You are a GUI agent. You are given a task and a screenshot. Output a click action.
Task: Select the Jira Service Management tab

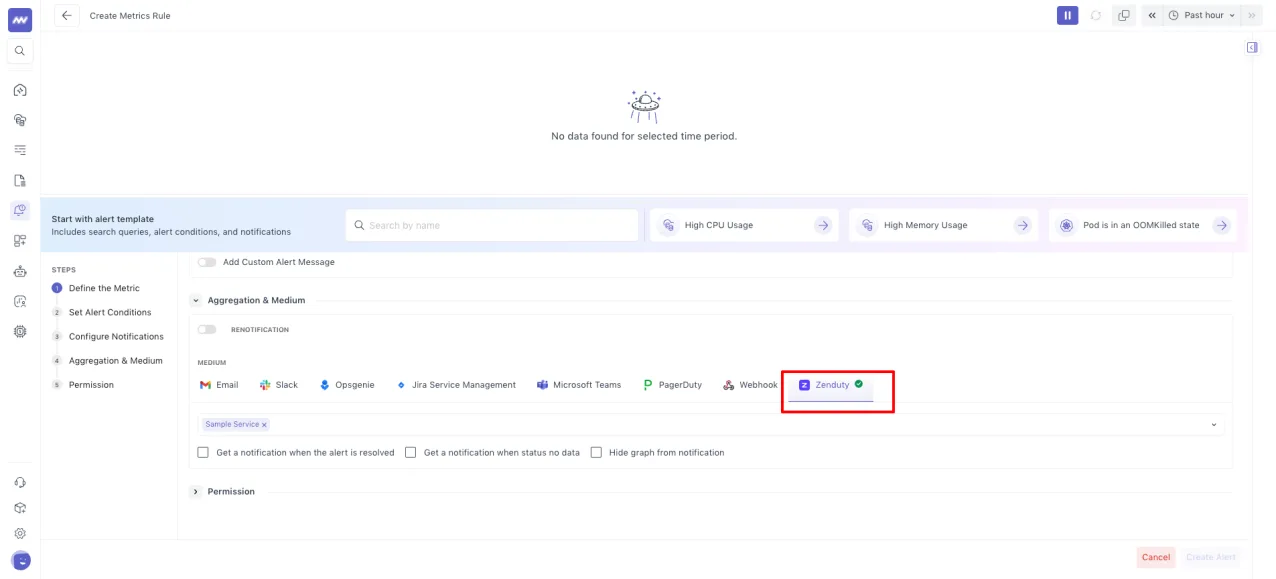tap(456, 385)
